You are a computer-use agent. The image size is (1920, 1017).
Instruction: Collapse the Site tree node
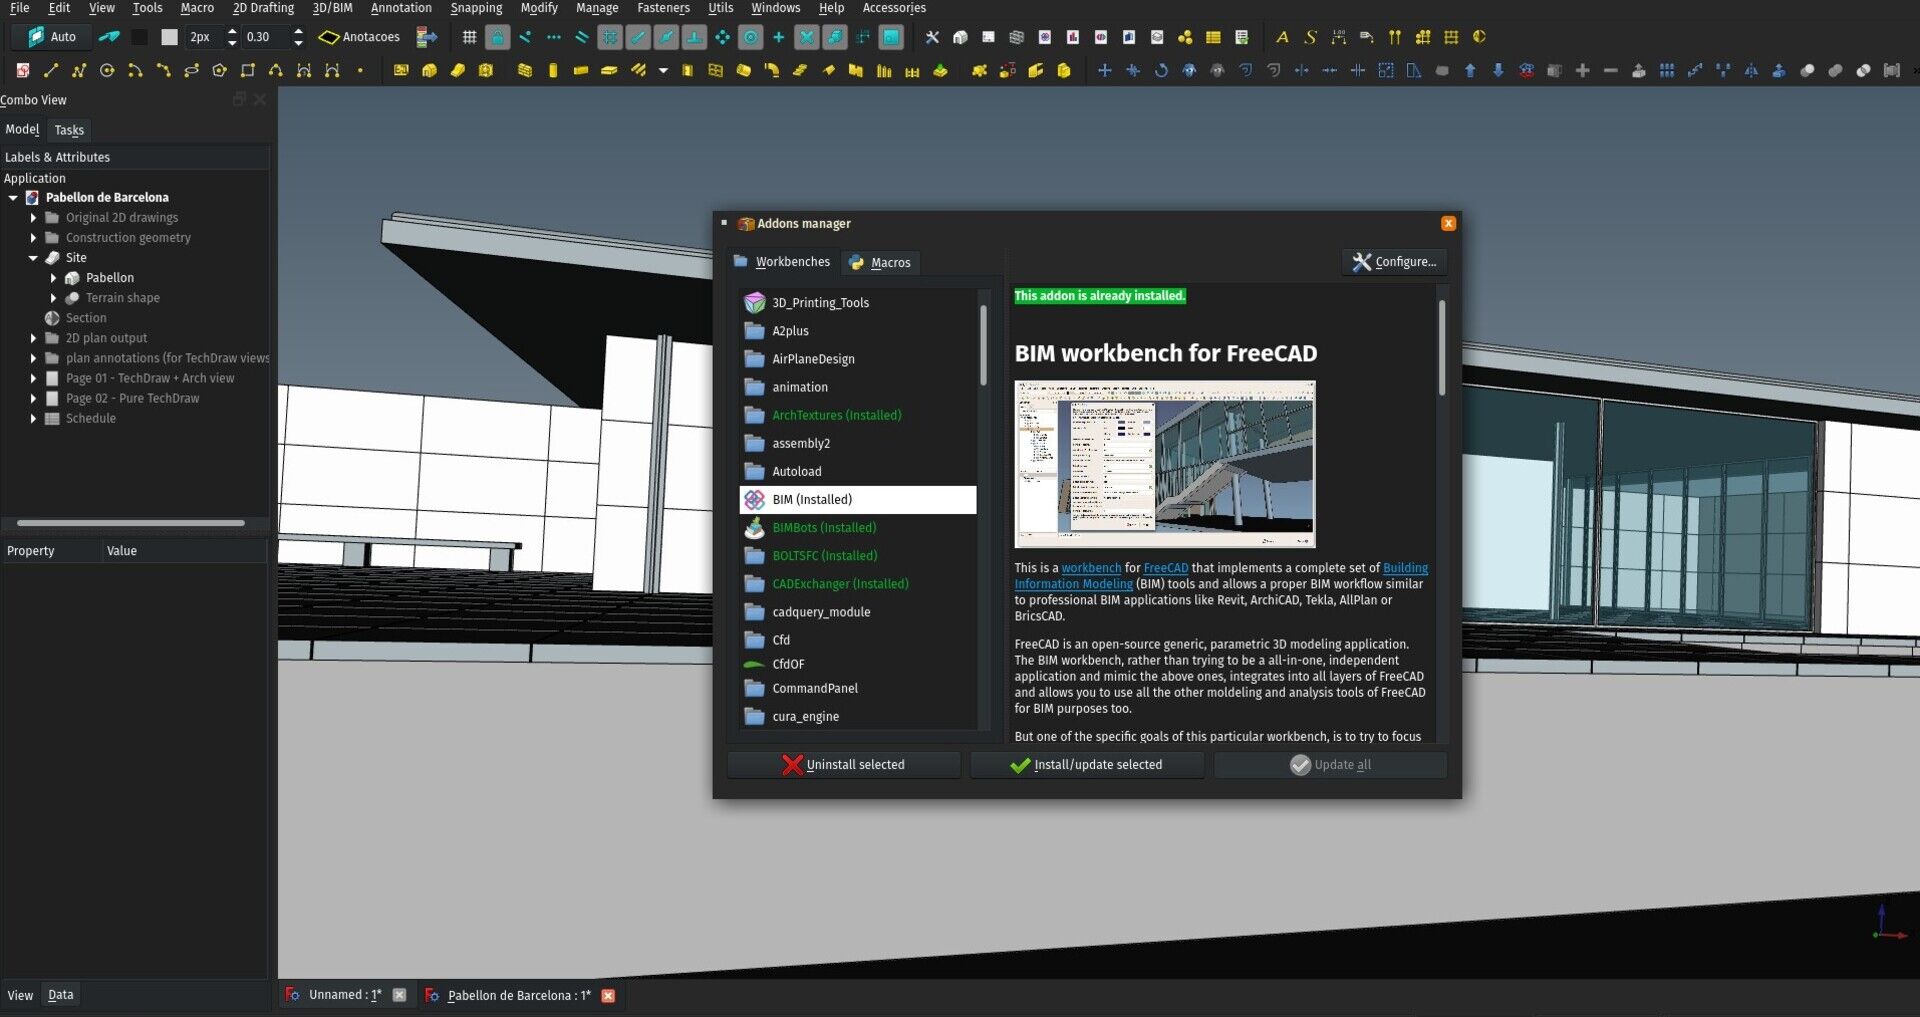[x=33, y=258]
